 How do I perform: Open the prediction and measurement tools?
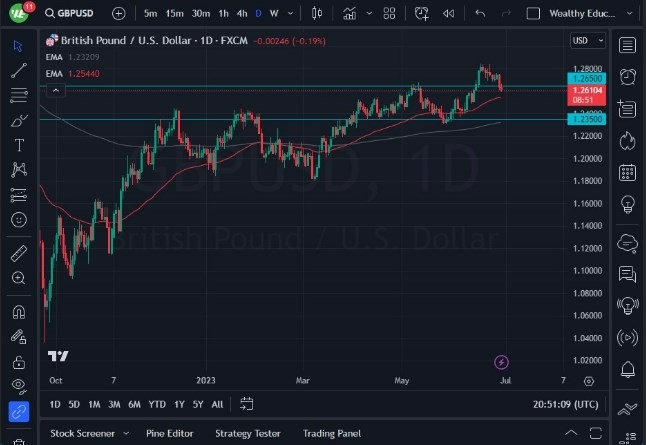point(19,194)
